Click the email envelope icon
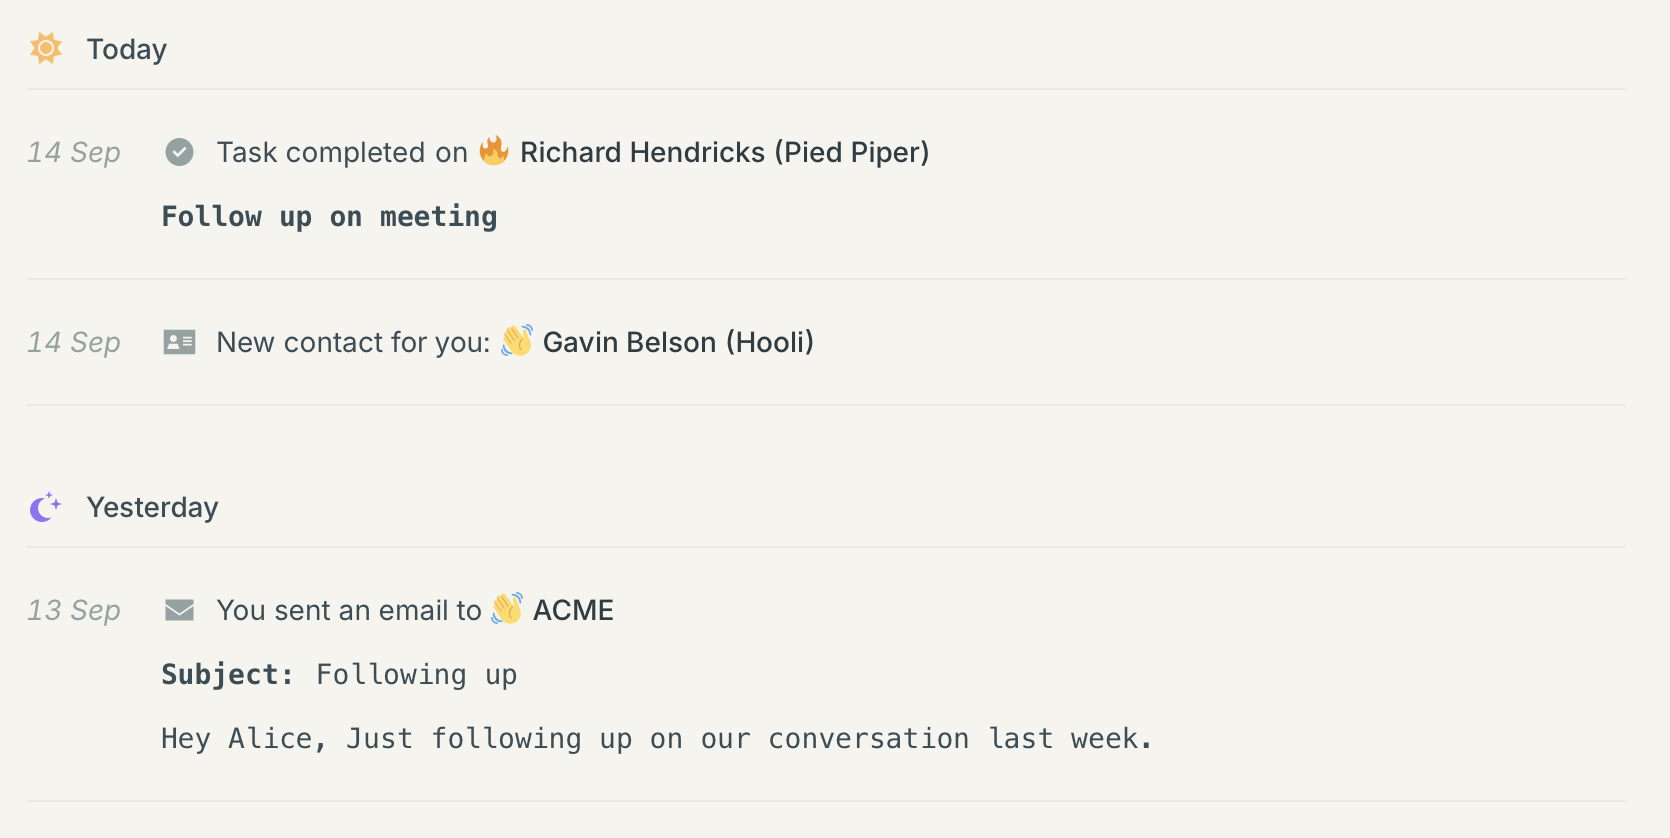The width and height of the screenshot is (1670, 838). pyautogui.click(x=180, y=610)
